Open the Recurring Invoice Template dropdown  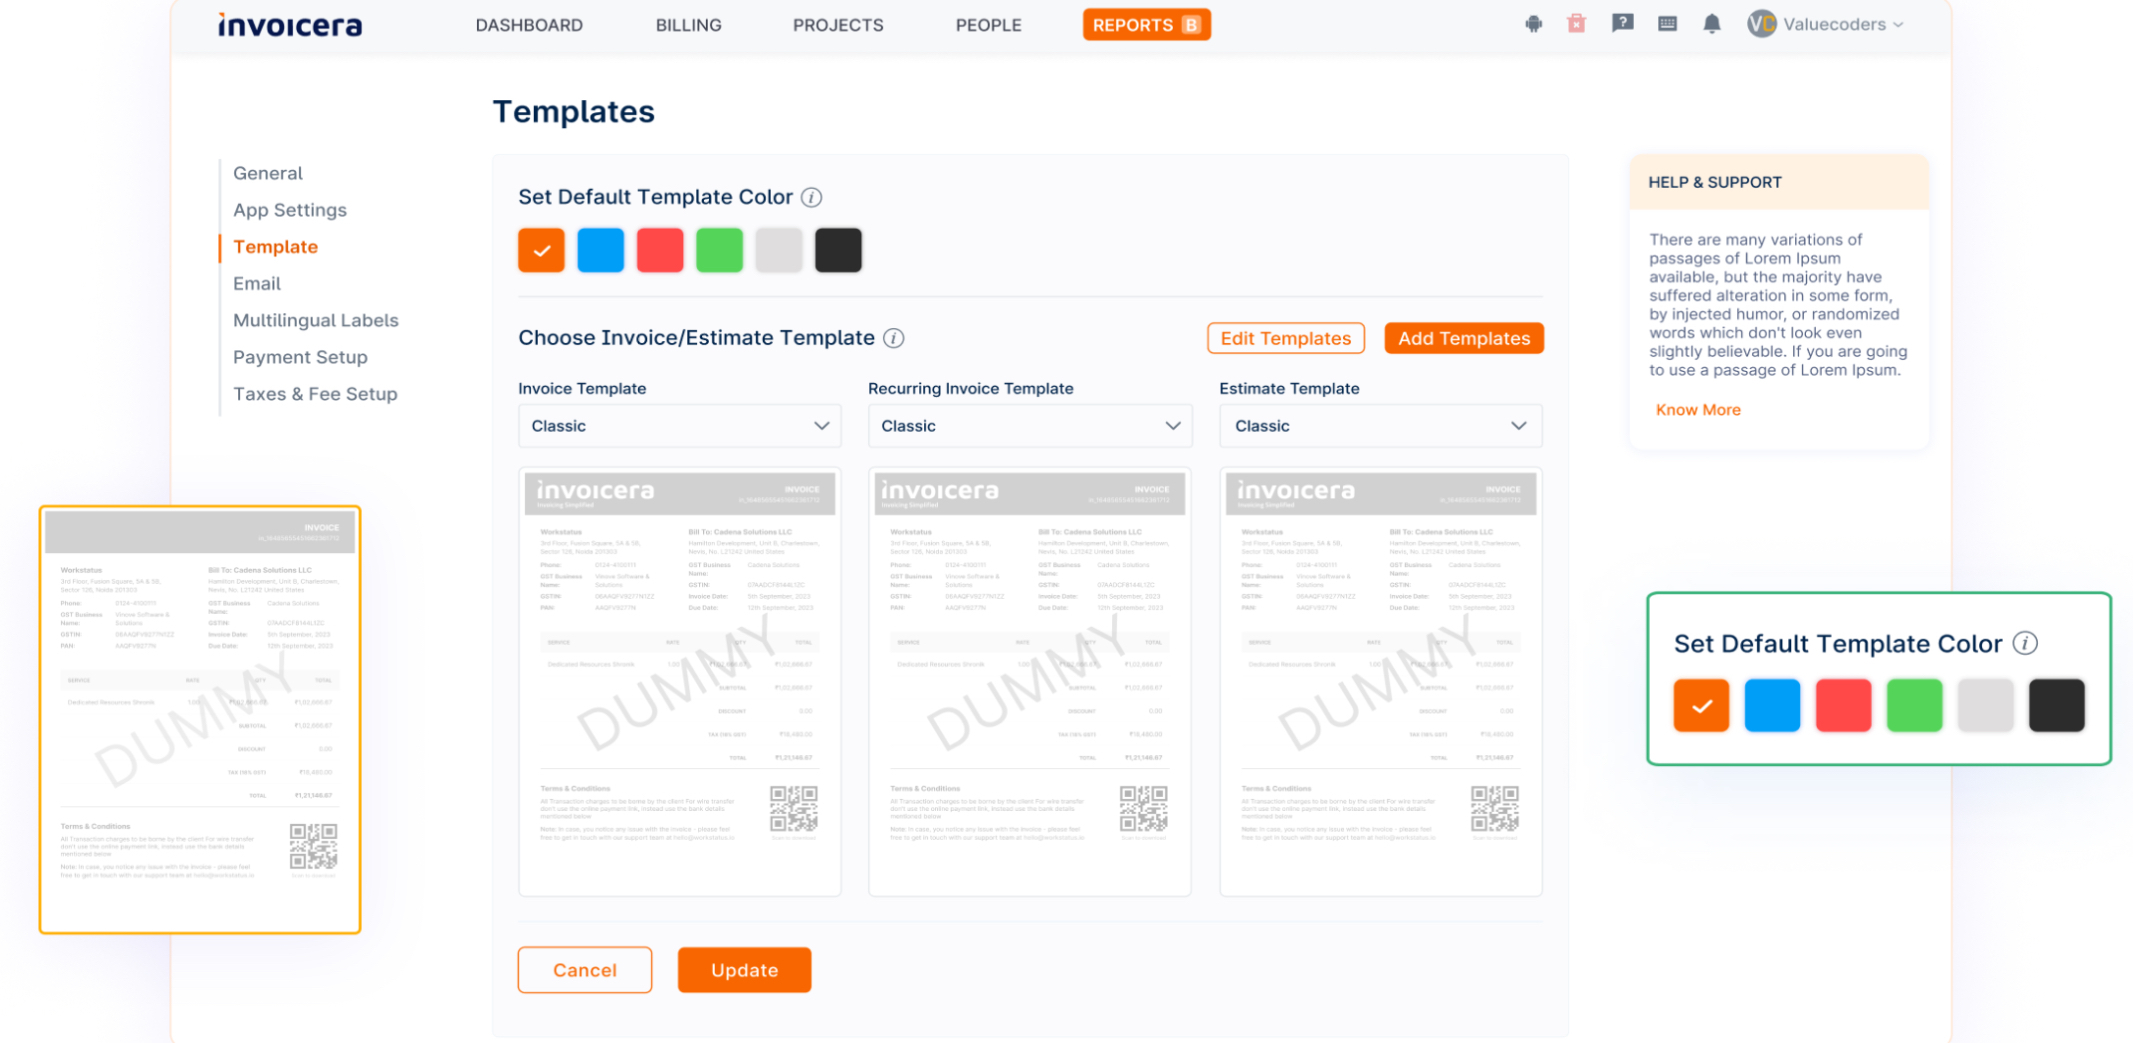(x=1029, y=426)
